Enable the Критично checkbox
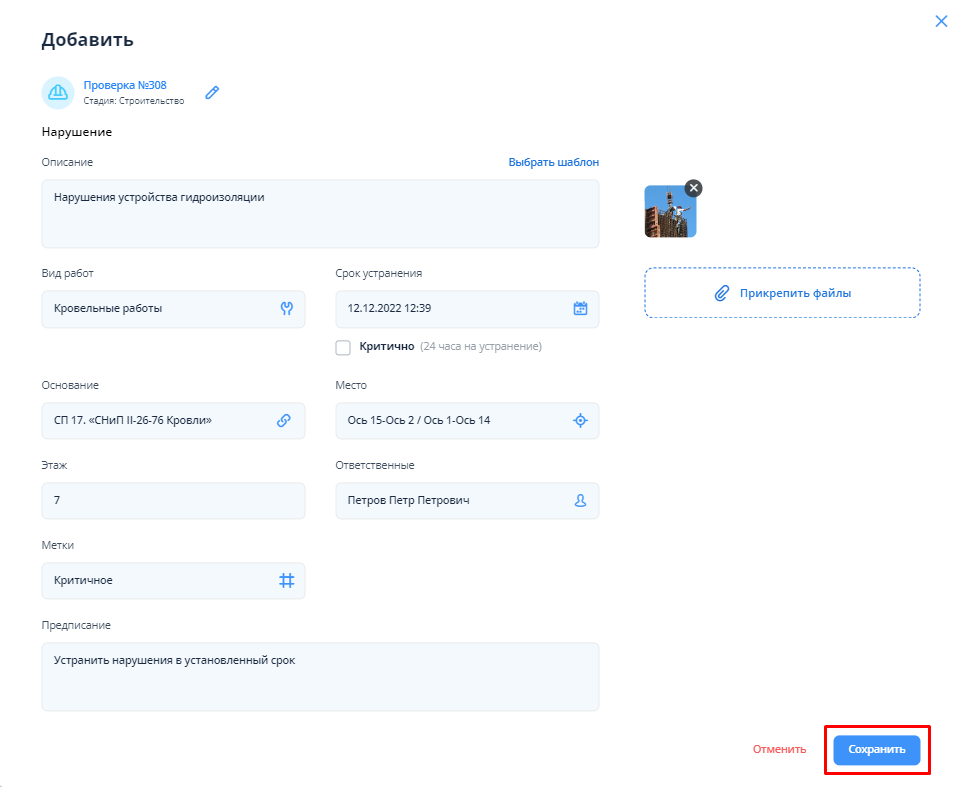This screenshot has height=787, width=960. [x=343, y=347]
